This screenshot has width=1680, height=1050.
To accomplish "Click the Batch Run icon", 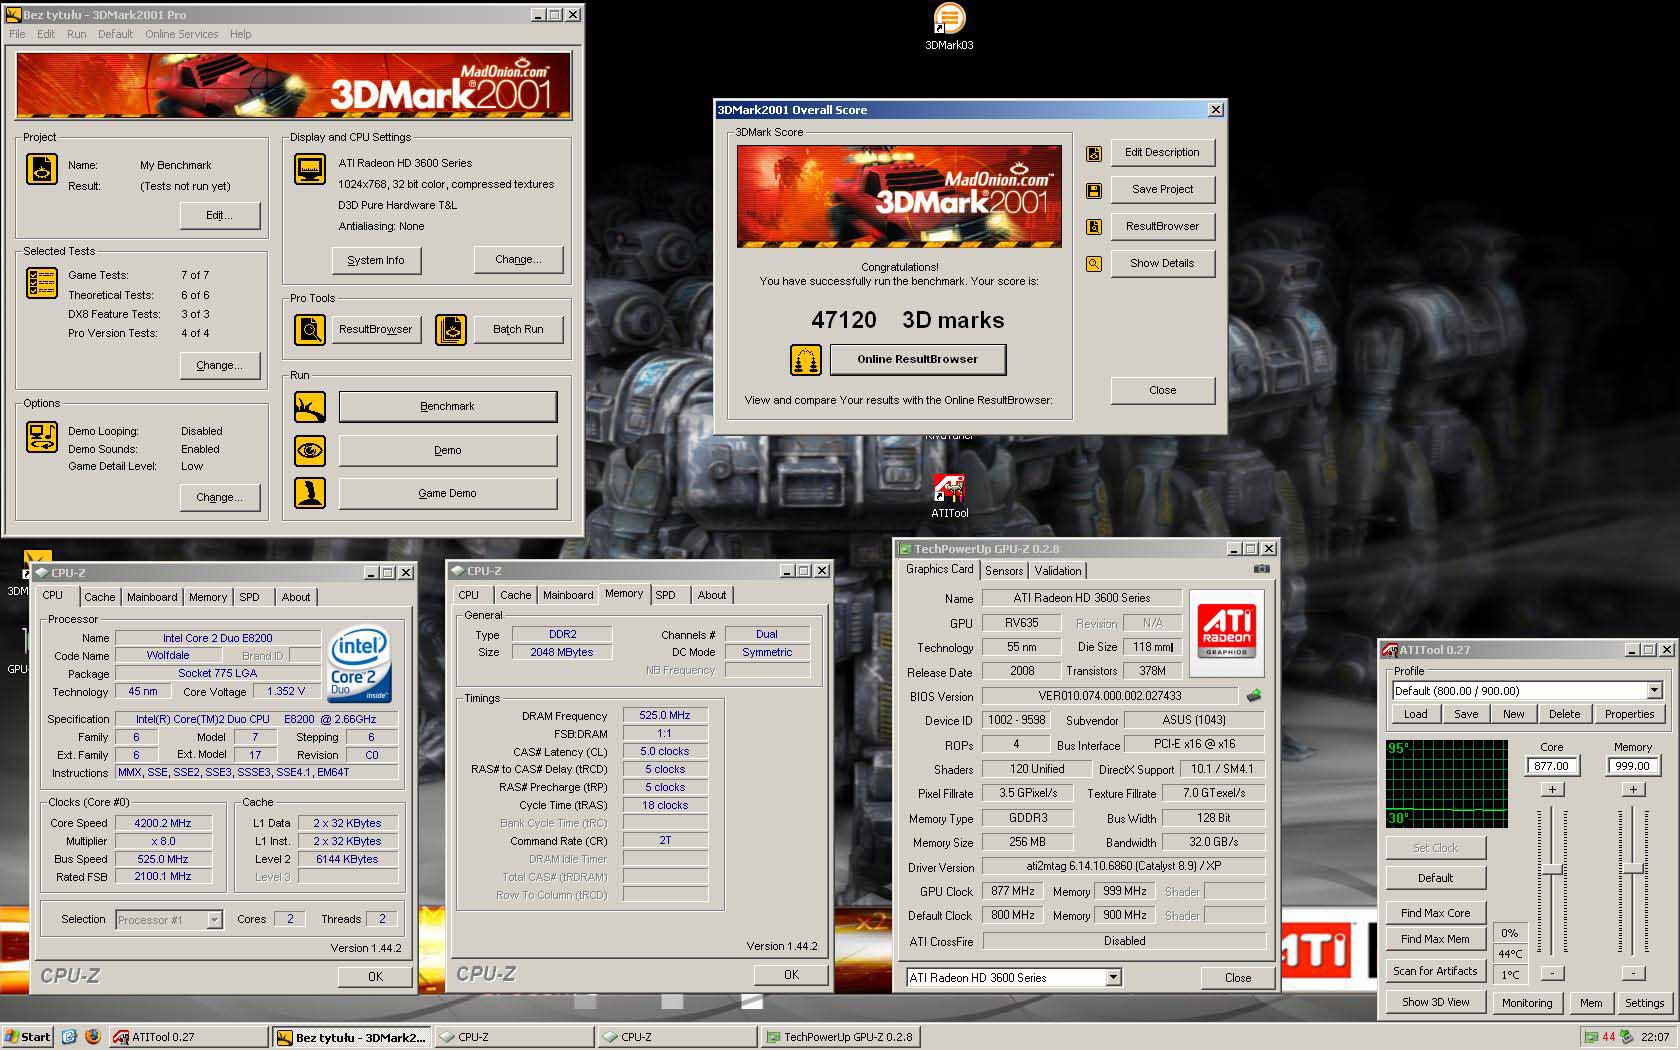I will [x=451, y=329].
